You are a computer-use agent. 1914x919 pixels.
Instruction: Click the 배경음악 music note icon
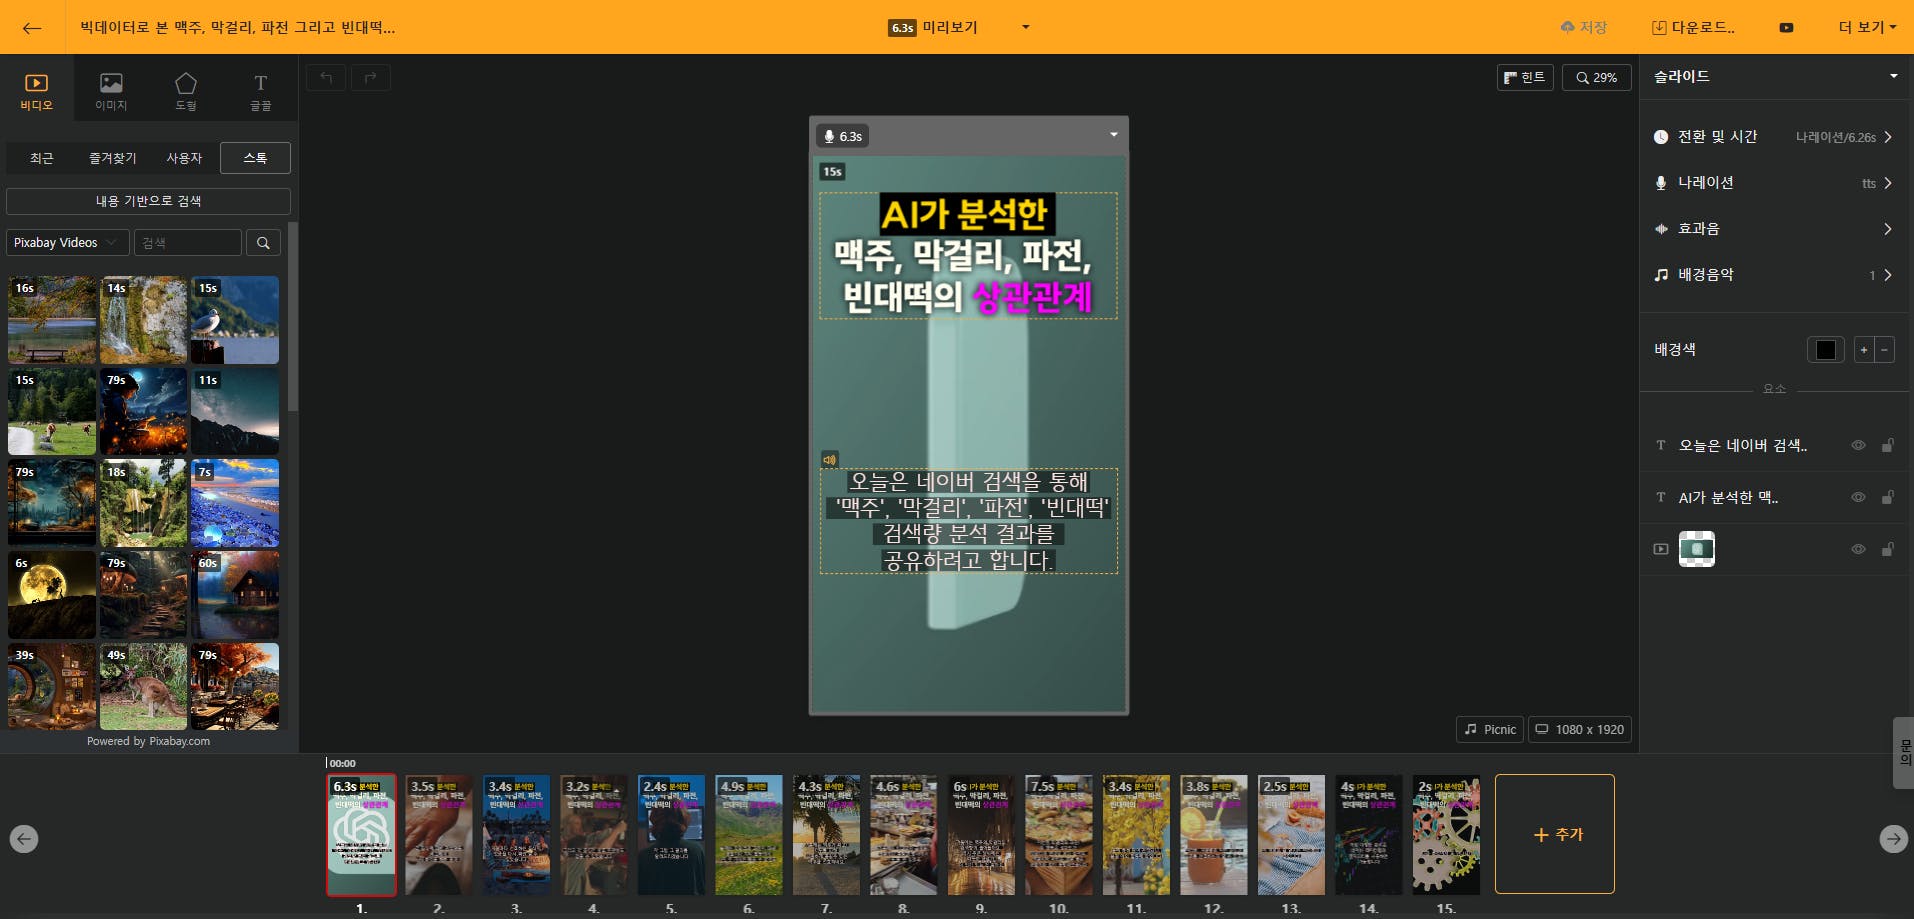pos(1661,275)
